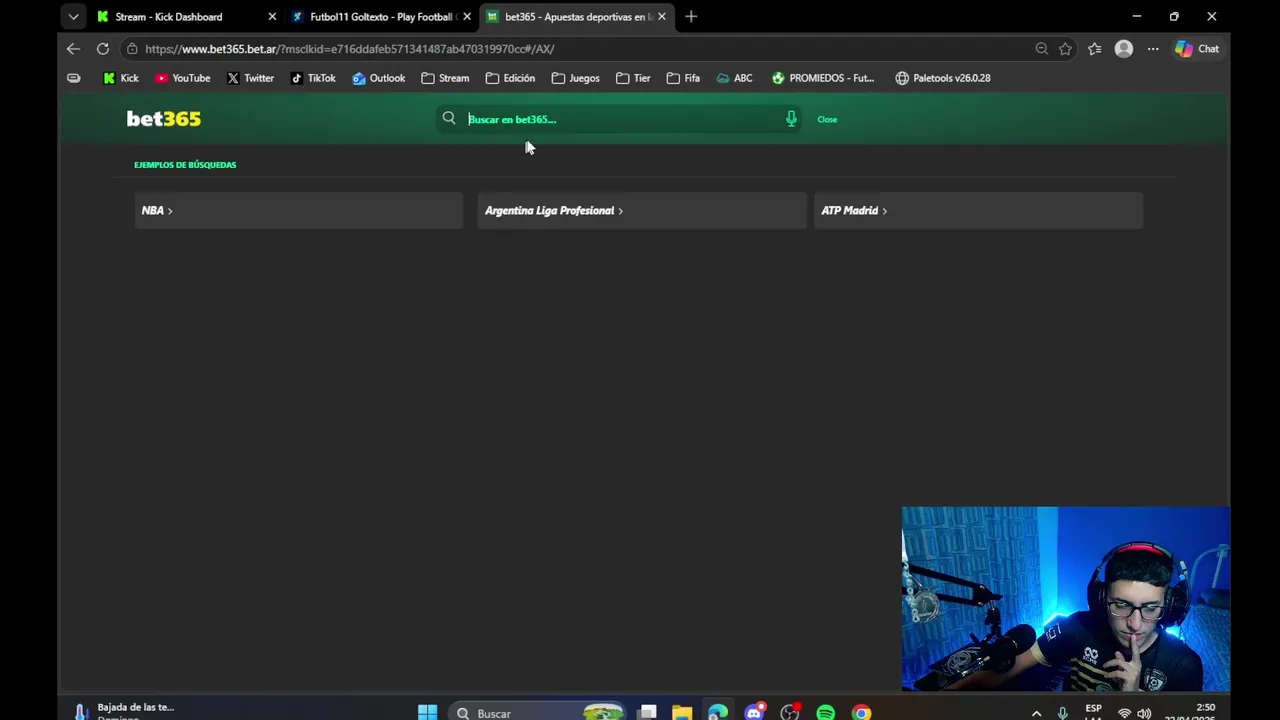Open the ABC bookmark

pyautogui.click(x=734, y=78)
